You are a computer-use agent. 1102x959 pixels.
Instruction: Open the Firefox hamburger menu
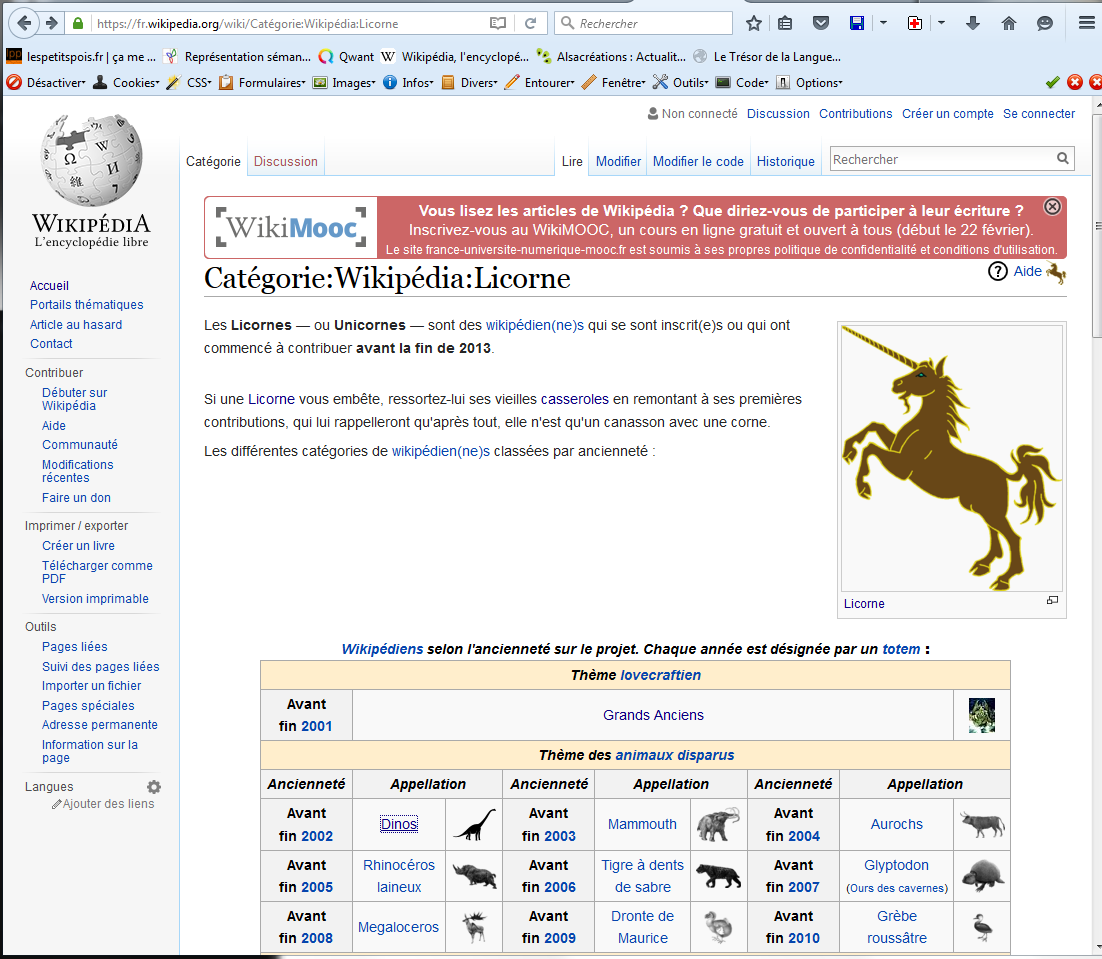[1086, 23]
